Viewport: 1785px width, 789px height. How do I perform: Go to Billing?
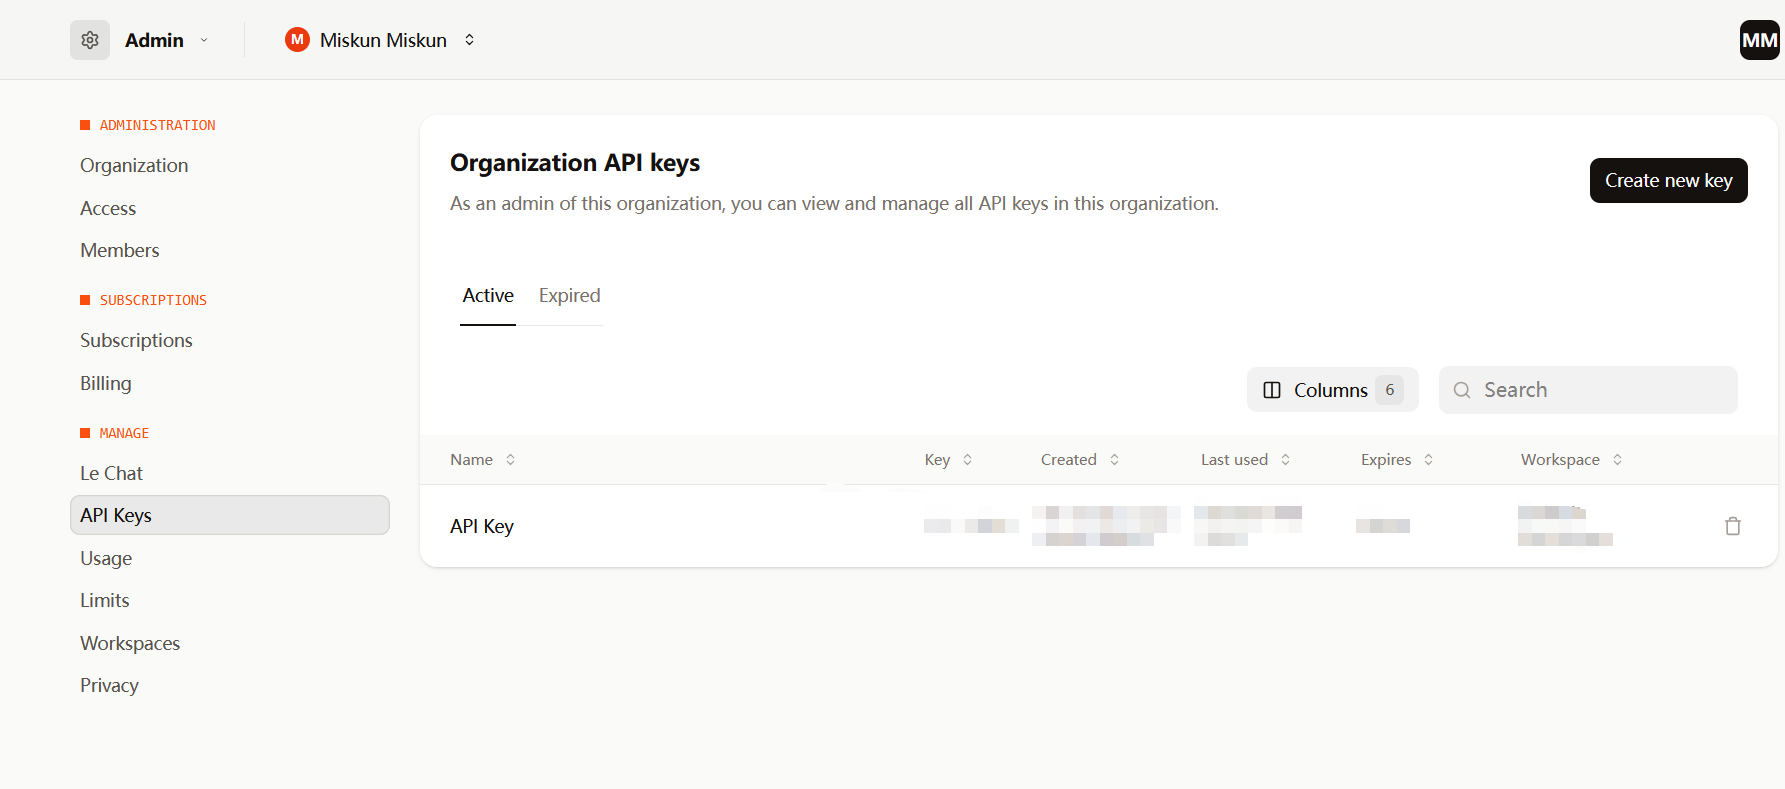pyautogui.click(x=106, y=383)
